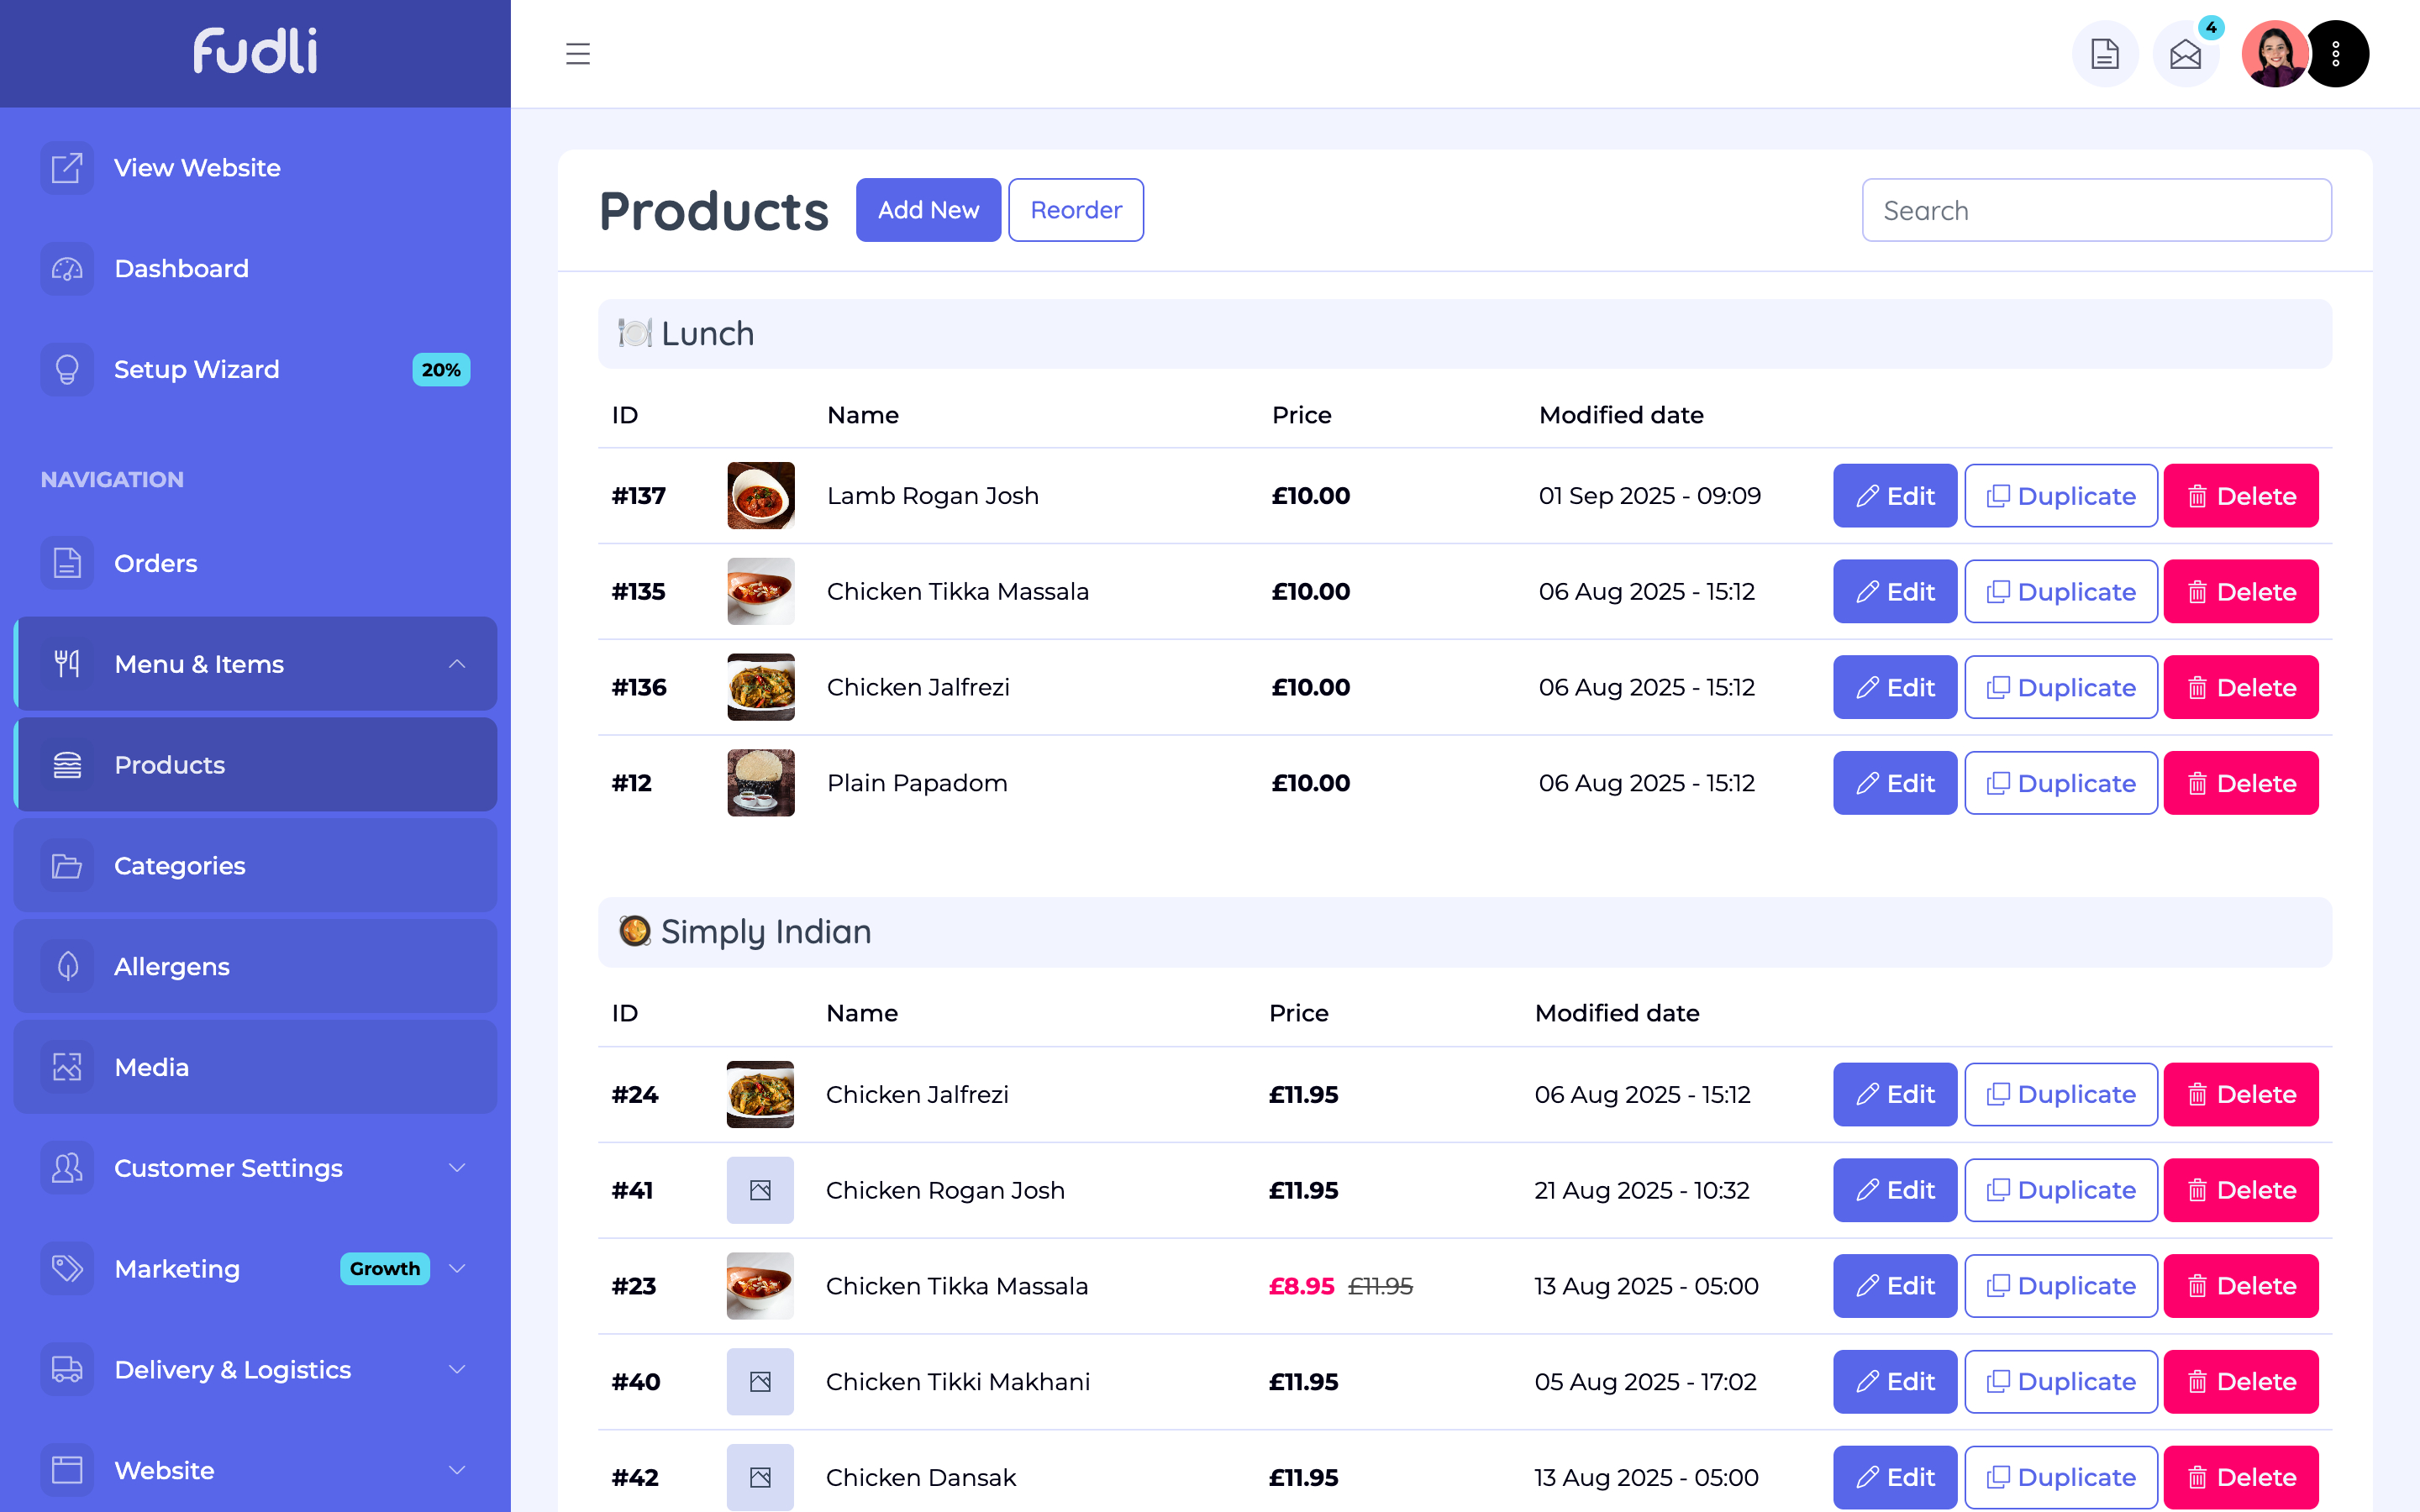
Task: Click the Reorder button
Action: (x=1075, y=210)
